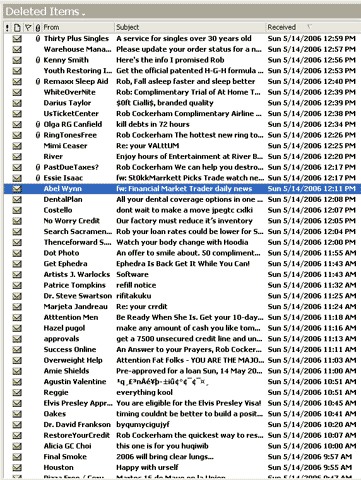
Task: Sort by the Subject column header
Action: [x=127, y=27]
